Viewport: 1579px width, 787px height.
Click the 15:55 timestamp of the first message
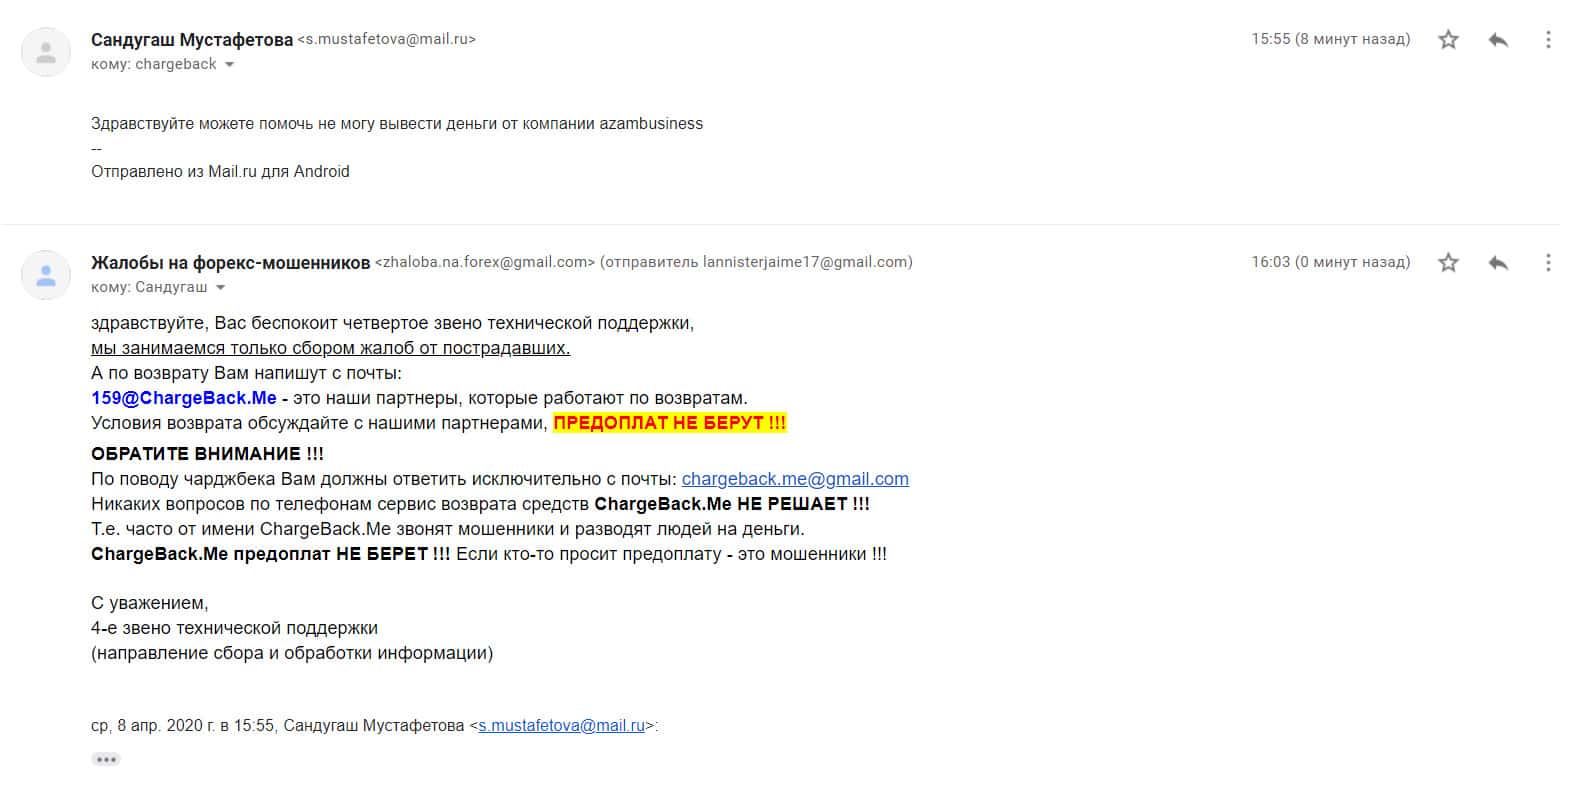tap(1331, 40)
